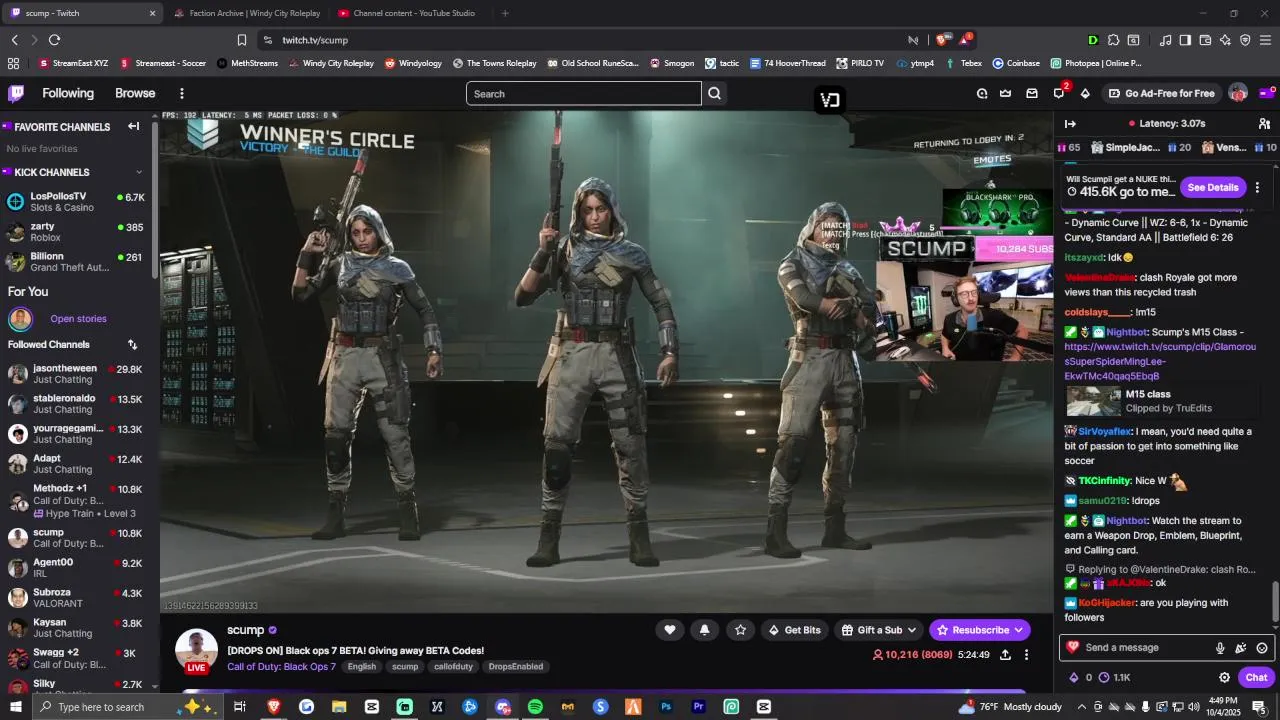Image resolution: width=1280 pixels, height=720 pixels.
Task: Open the Bits diamond icon in the header
Action: [1085, 93]
